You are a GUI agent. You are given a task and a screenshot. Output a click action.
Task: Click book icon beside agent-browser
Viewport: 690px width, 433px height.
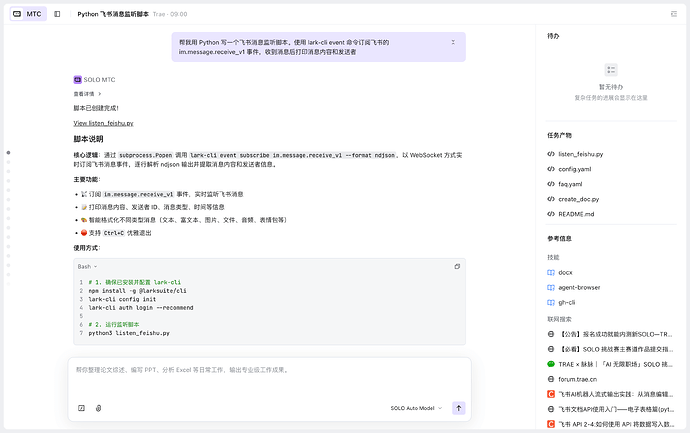551,287
